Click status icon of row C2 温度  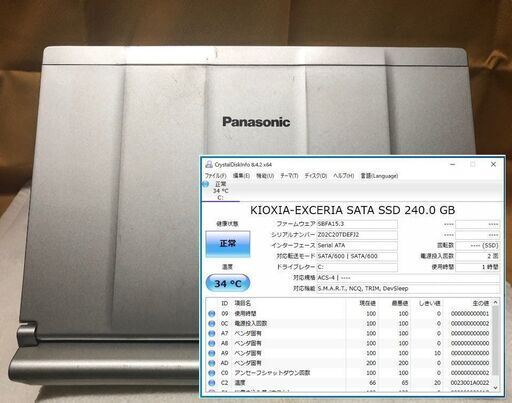211,383
